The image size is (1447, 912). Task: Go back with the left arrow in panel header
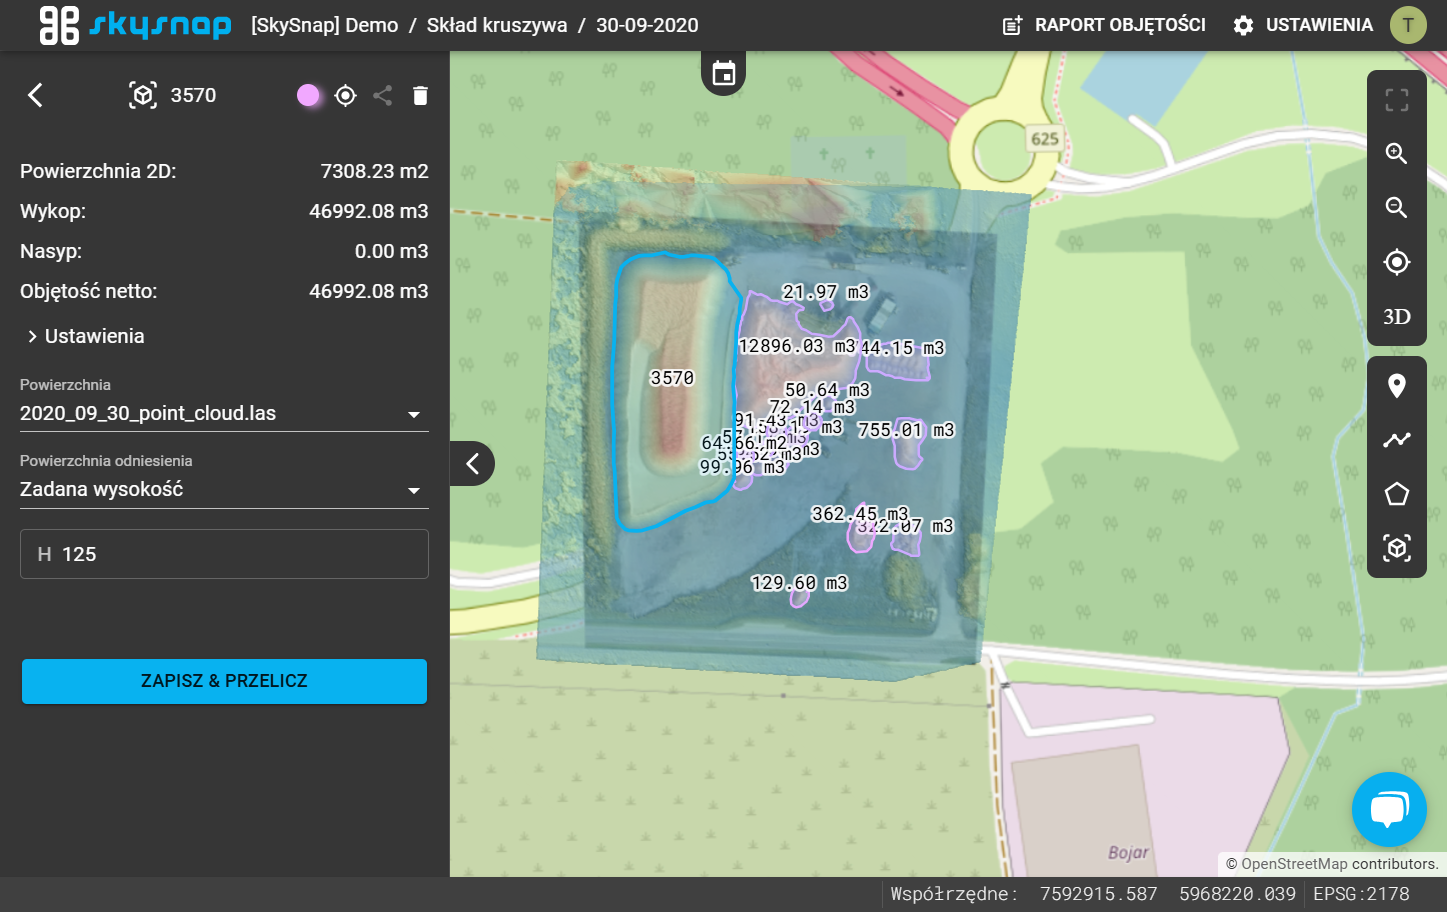[x=35, y=95]
